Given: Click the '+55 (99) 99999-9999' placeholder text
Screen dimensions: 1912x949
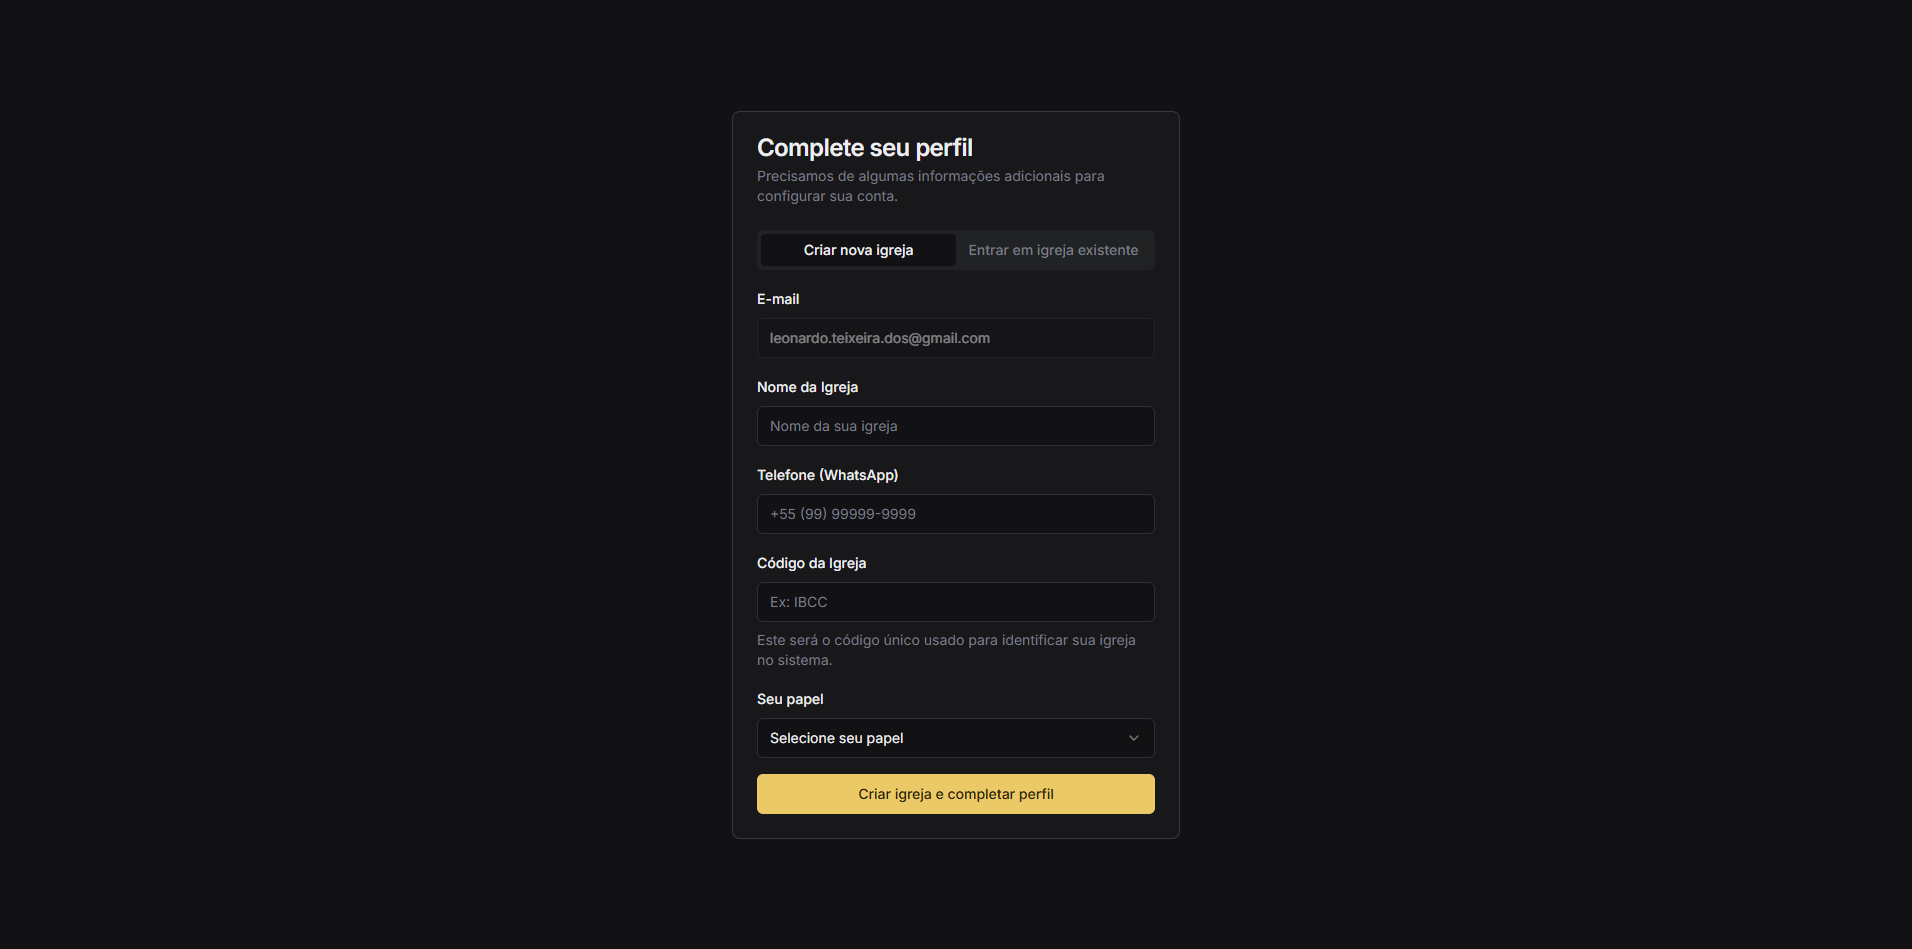Looking at the screenshot, I should point(843,514).
